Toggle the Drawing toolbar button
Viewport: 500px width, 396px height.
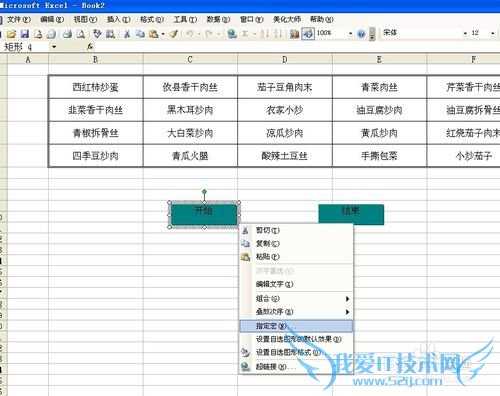tap(308, 34)
